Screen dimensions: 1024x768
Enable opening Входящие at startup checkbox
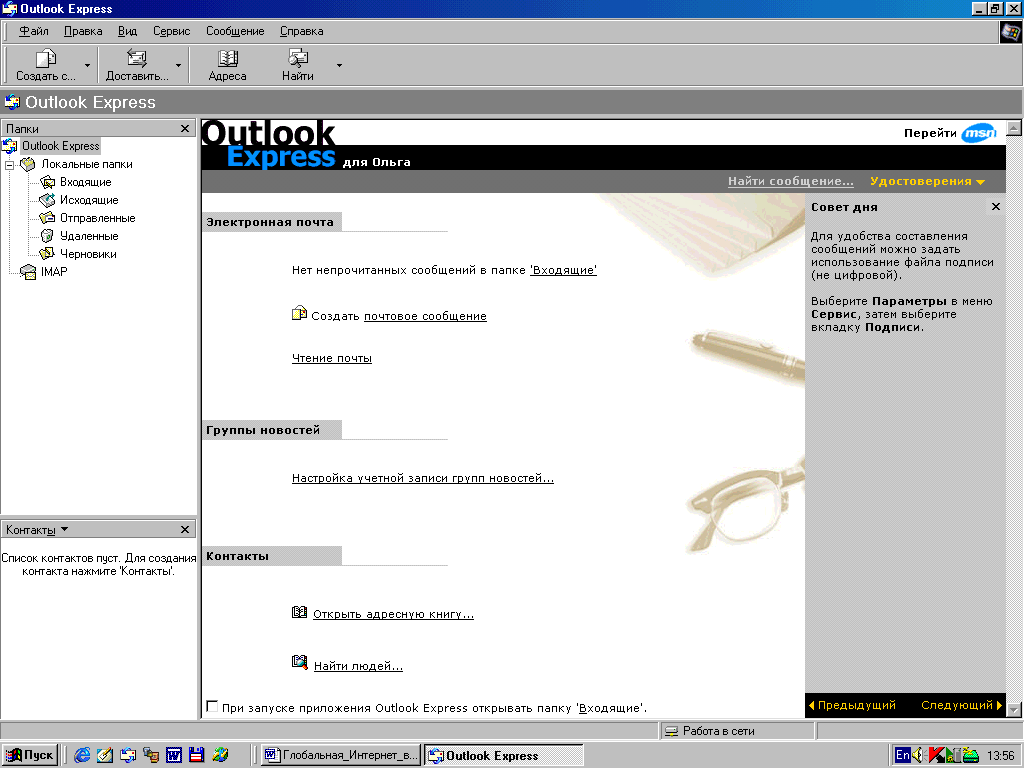point(212,706)
